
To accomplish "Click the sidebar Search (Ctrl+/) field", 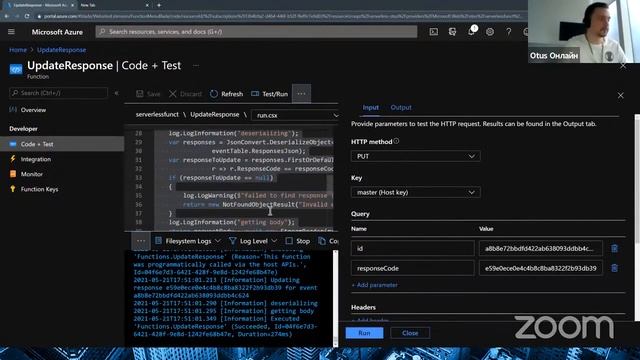I will point(58,93).
